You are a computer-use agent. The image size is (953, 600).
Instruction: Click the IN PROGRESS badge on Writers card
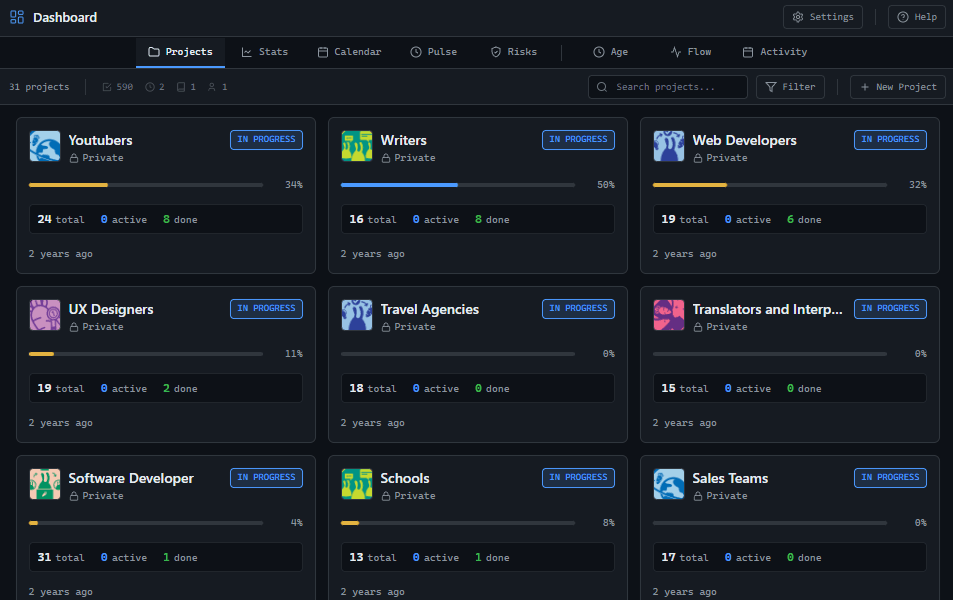pyautogui.click(x=578, y=140)
